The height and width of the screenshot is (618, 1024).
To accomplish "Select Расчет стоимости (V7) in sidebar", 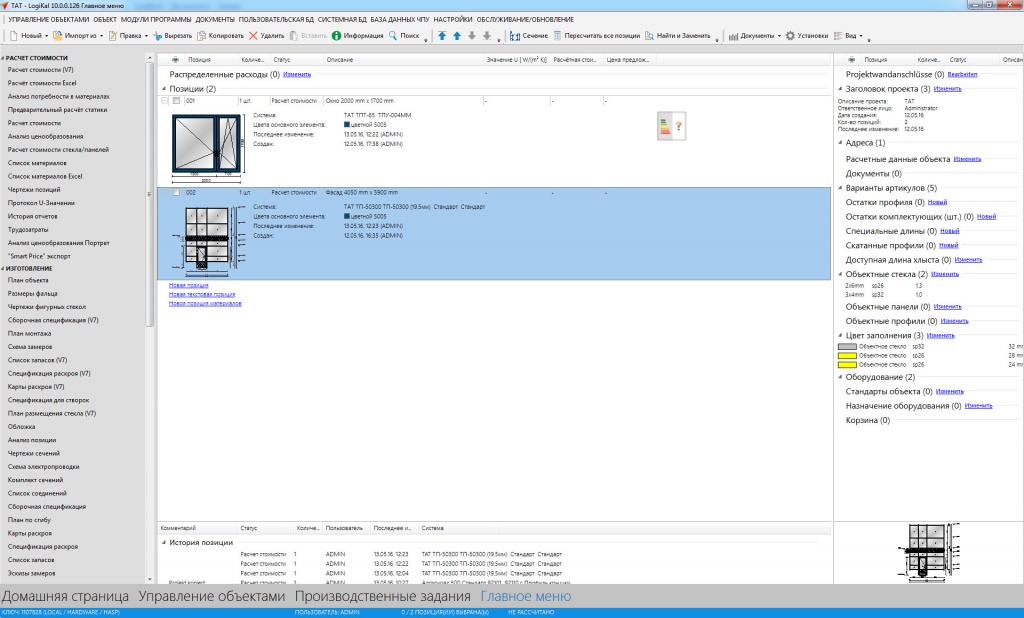I will click(x=40, y=70).
